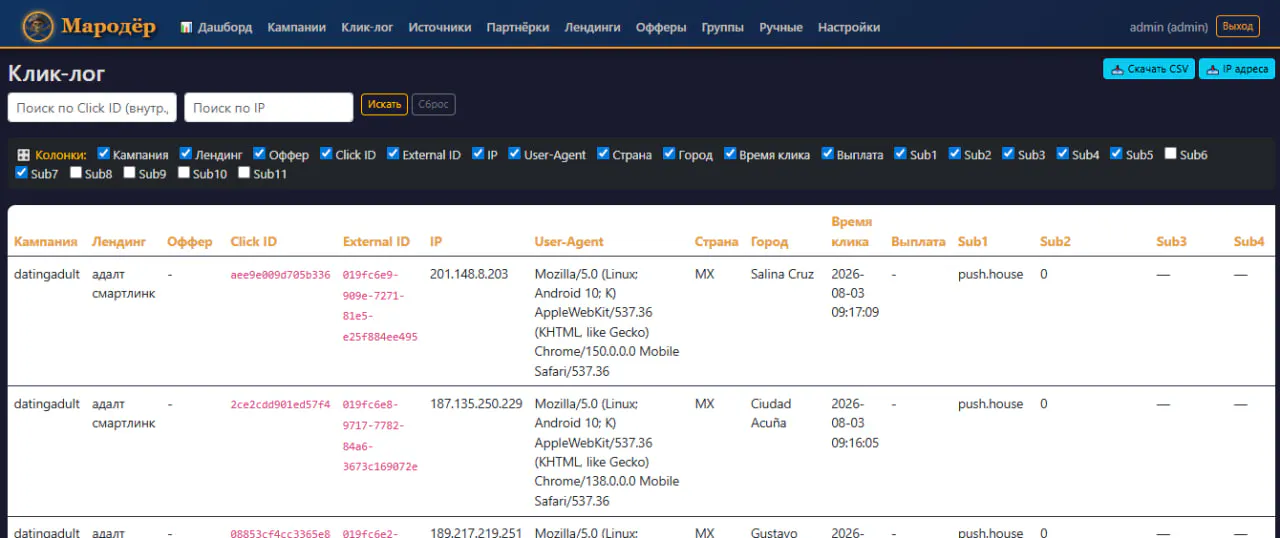The image size is (1280, 538).
Task: Click the External ID starting 019fc6e9
Action: pos(380,305)
